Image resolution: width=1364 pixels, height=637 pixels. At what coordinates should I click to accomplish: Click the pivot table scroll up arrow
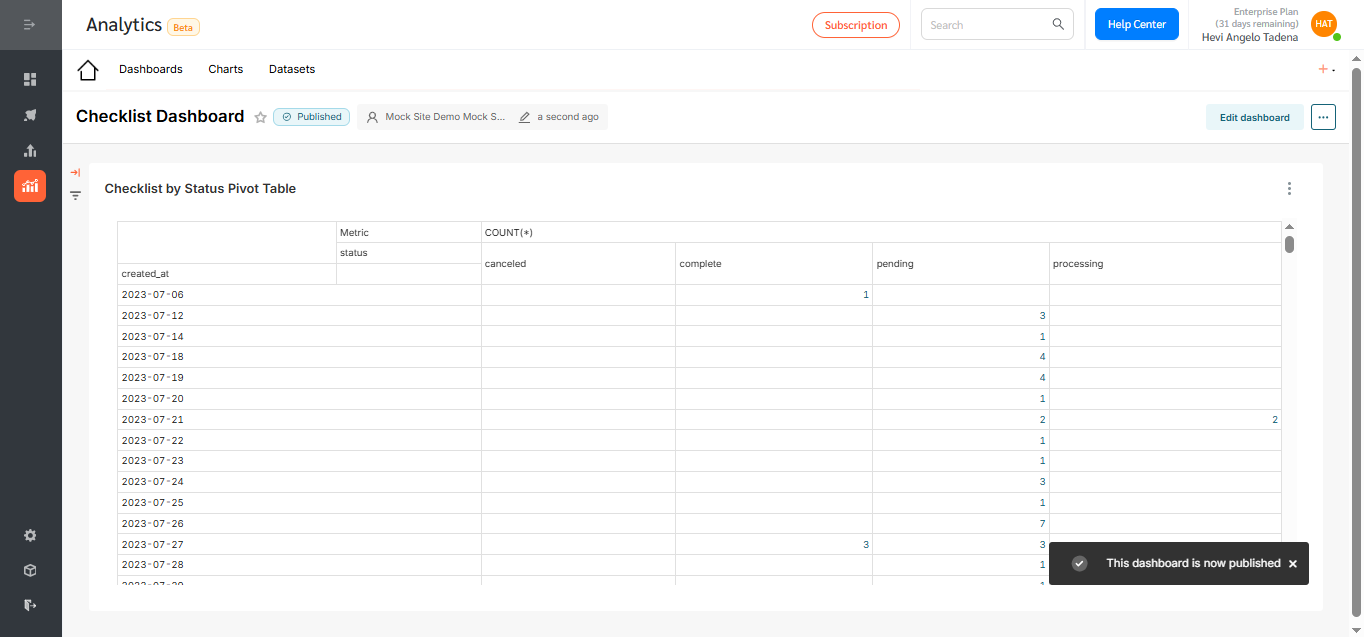click(1290, 227)
